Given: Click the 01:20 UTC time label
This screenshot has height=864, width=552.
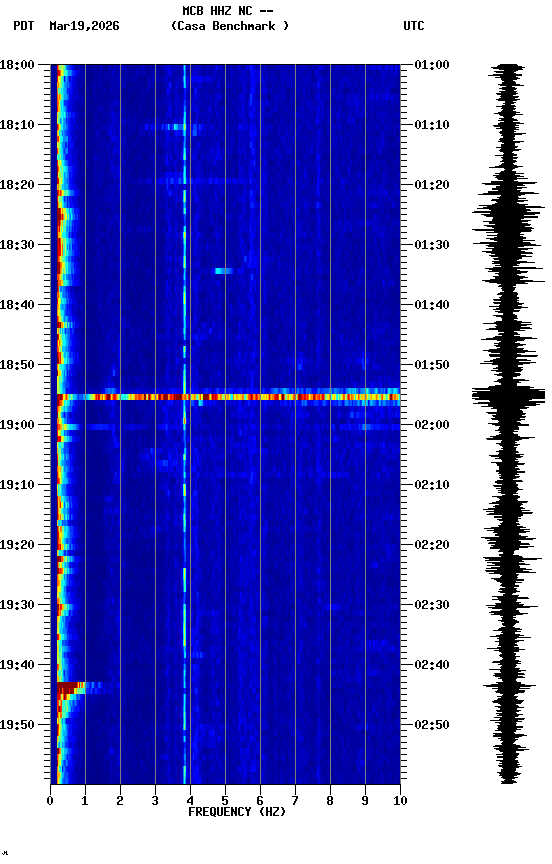Looking at the screenshot, I should [432, 185].
